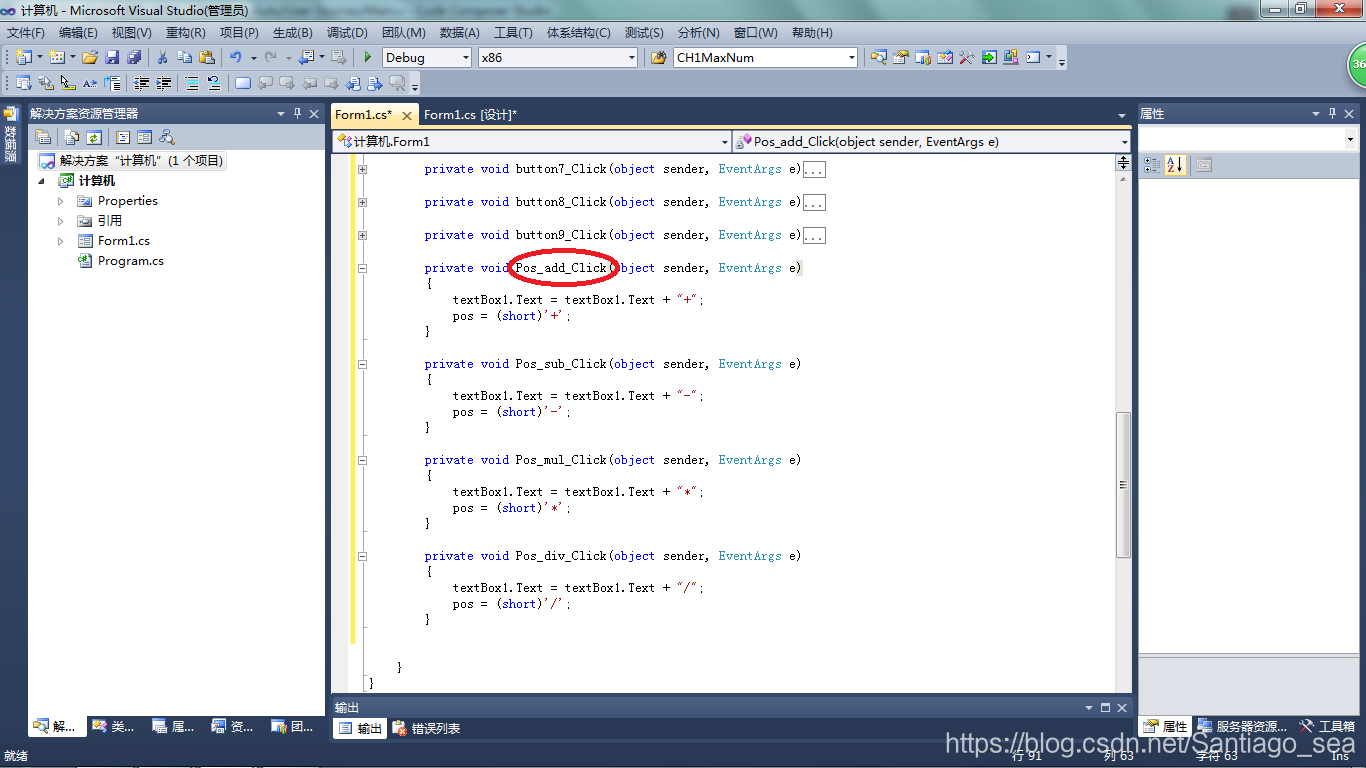Image resolution: width=1366 pixels, height=768 pixels.
Task: Open the 编辑(E) menu
Action: click(78, 33)
